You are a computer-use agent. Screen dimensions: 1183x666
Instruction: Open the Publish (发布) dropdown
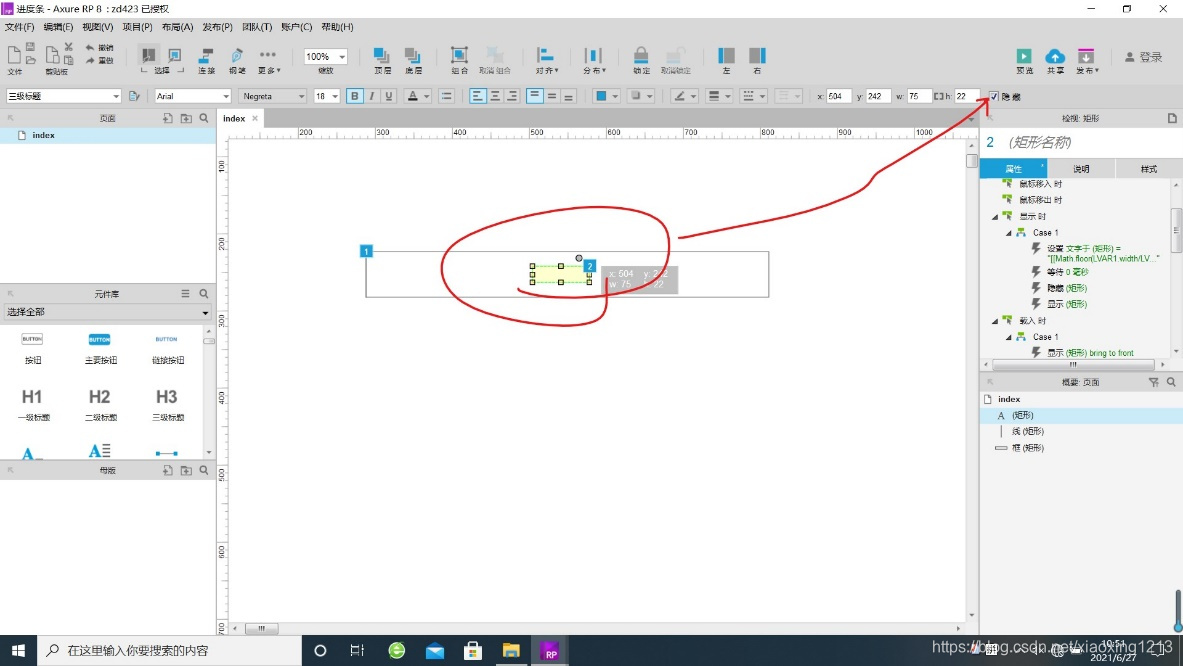1086,60
